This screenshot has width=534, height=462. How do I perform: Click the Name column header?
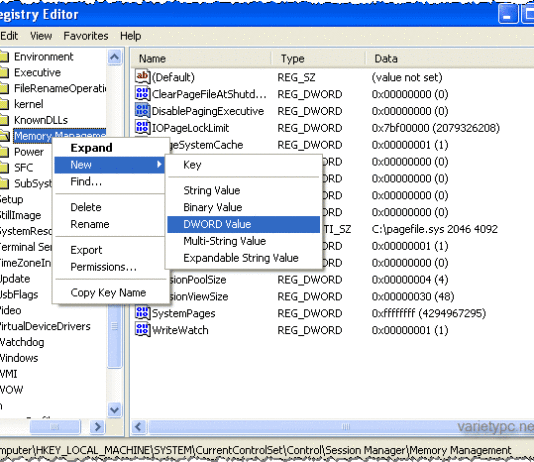tap(201, 59)
